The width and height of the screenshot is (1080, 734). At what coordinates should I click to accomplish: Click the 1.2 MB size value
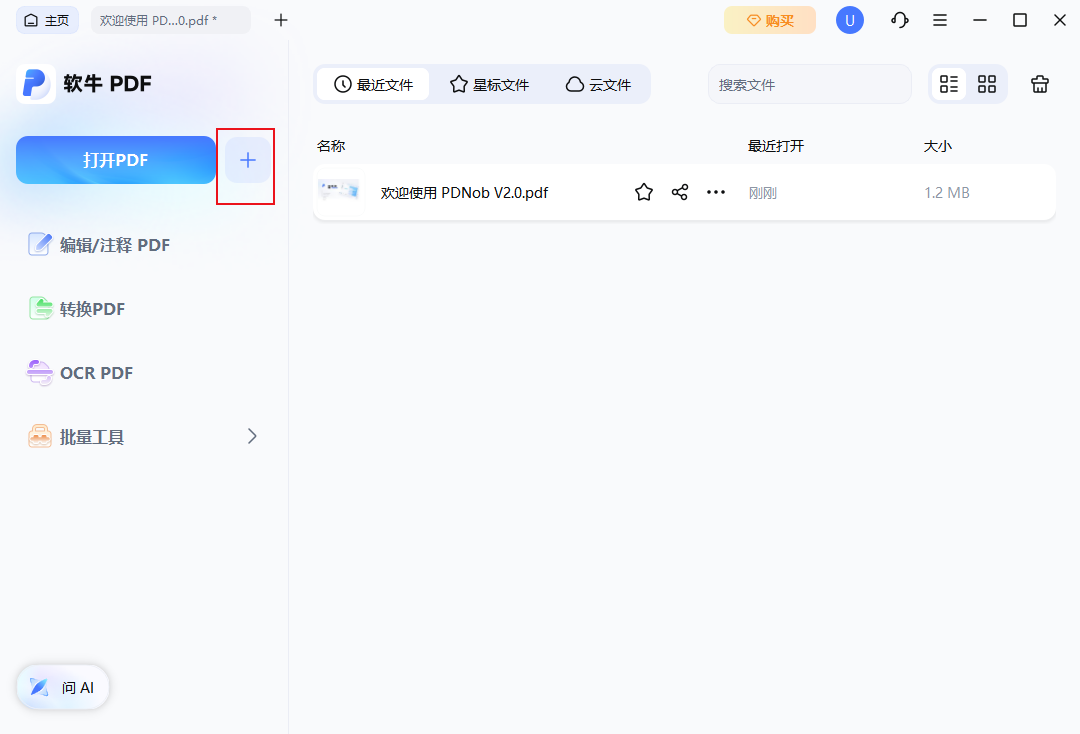pos(946,193)
